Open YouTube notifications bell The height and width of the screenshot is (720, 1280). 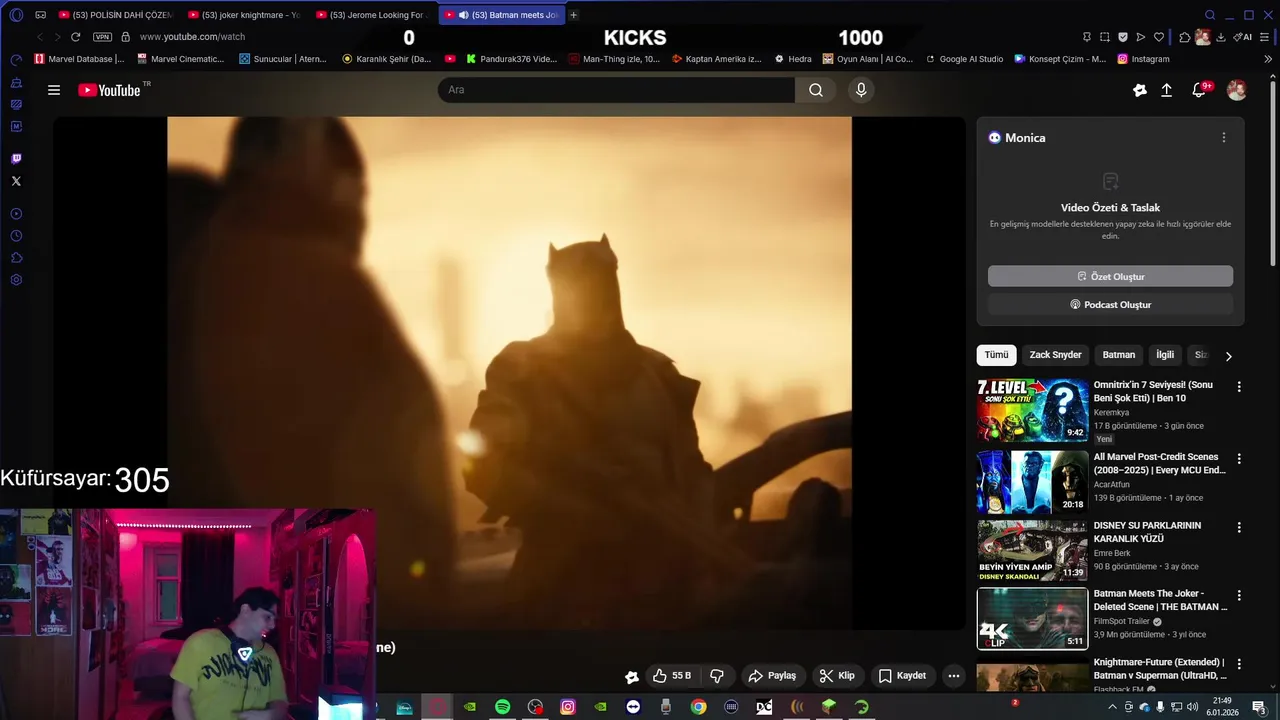[1199, 90]
